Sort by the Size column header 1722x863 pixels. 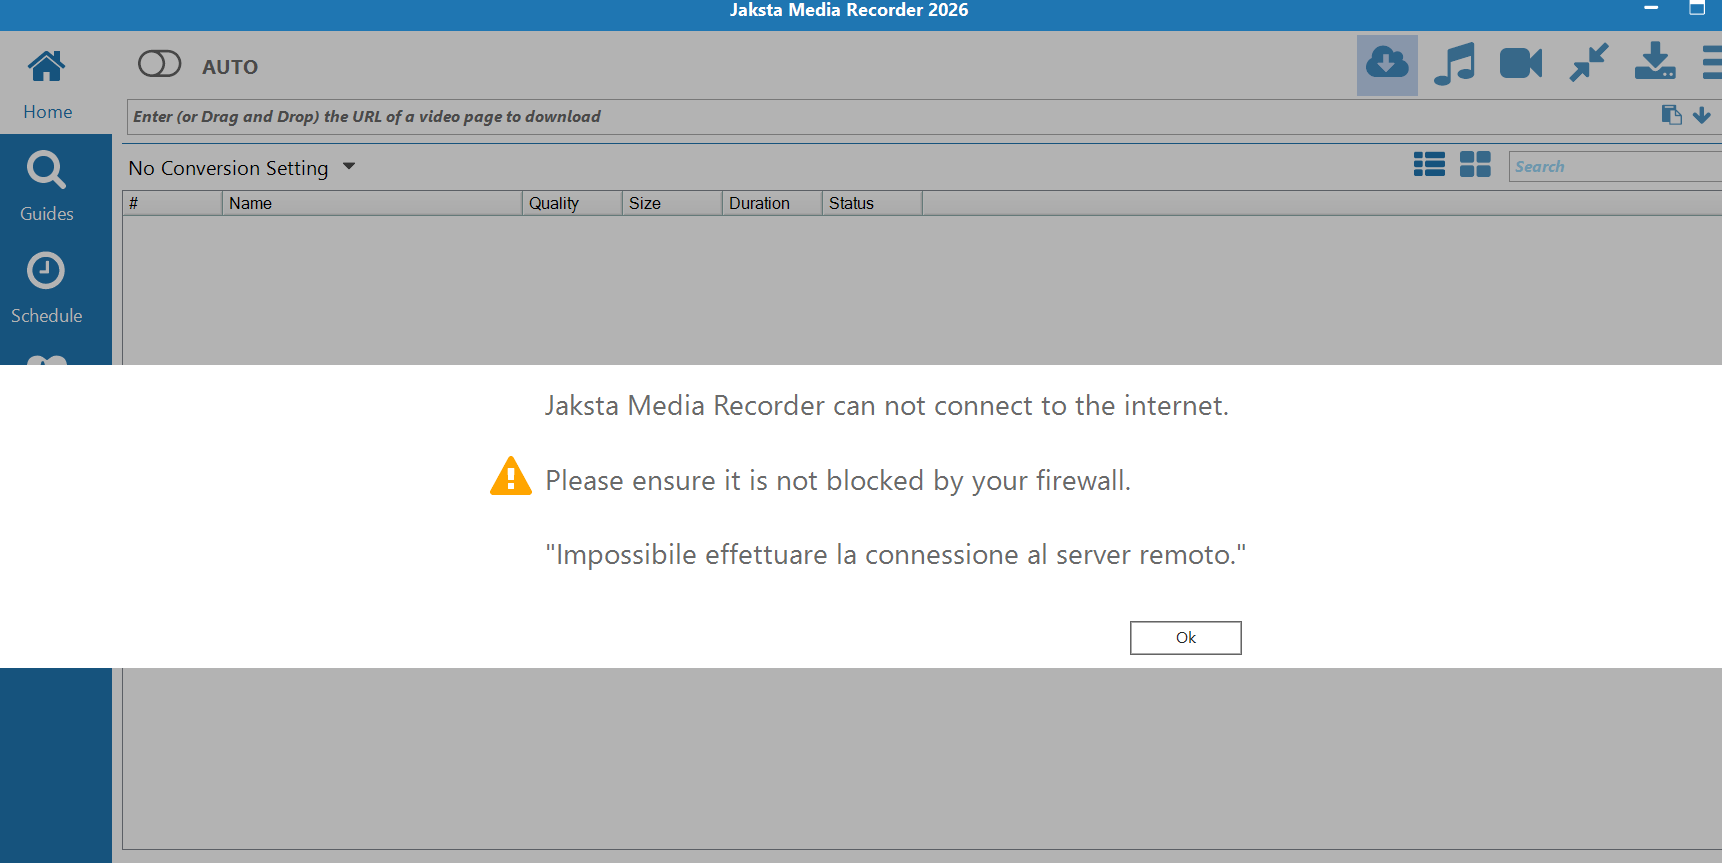[672, 203]
